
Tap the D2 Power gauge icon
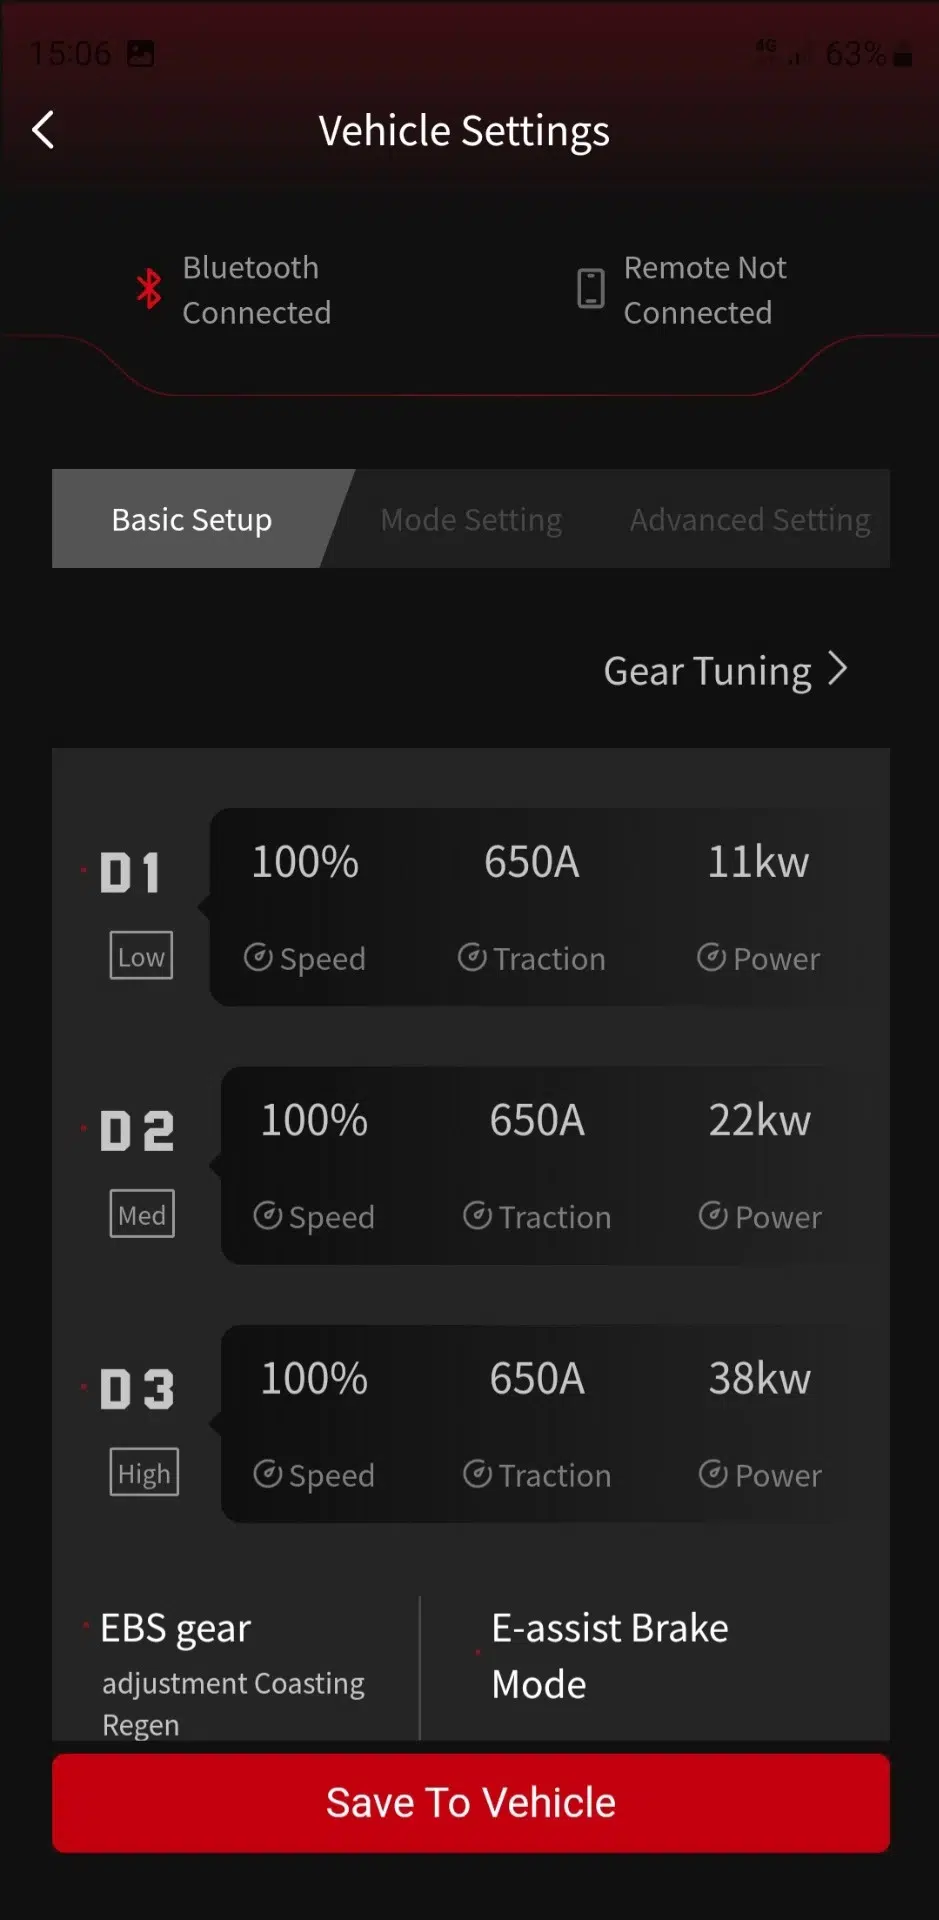(713, 1216)
